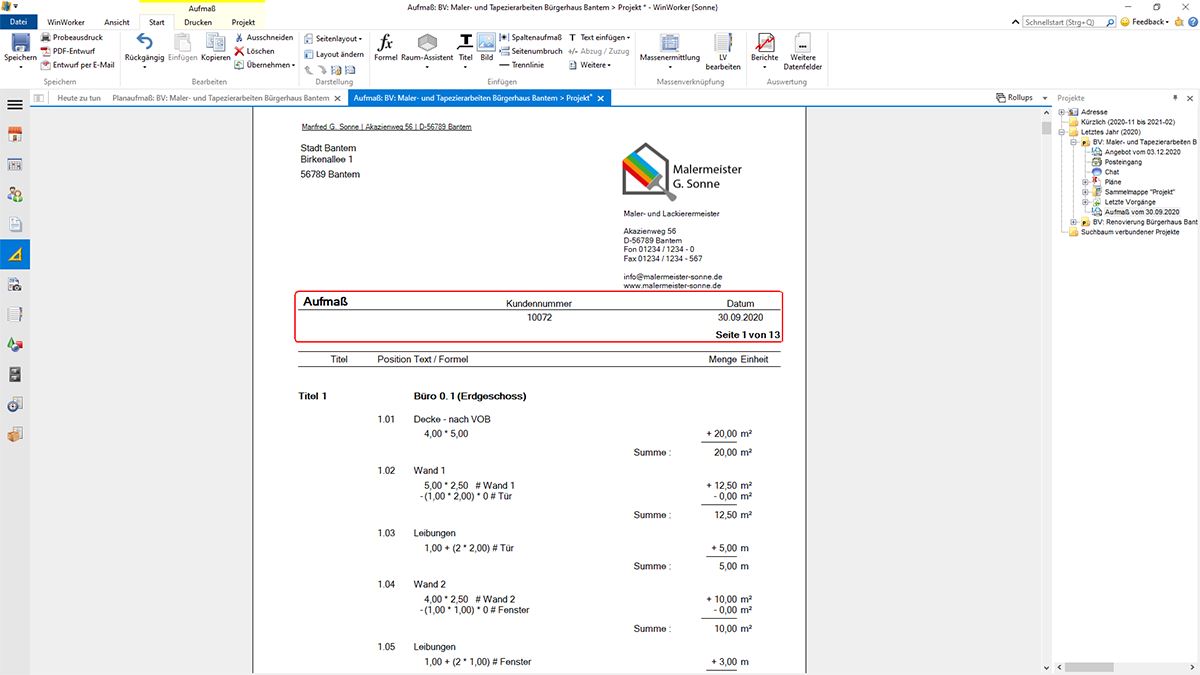The image size is (1200, 675).
Task: Click the contacts people sidebar icon
Action: pyautogui.click(x=15, y=195)
